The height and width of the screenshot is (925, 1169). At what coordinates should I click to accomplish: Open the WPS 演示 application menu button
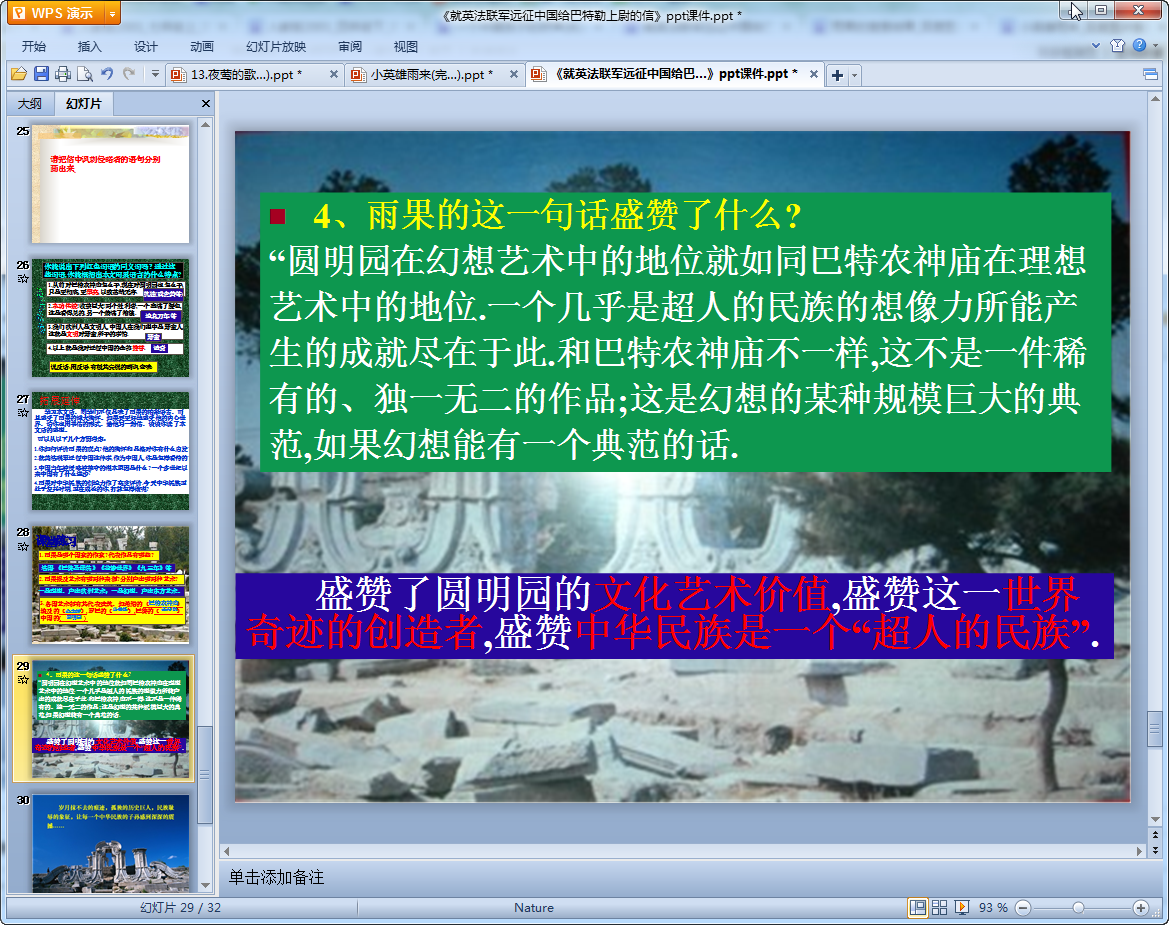[x=57, y=13]
